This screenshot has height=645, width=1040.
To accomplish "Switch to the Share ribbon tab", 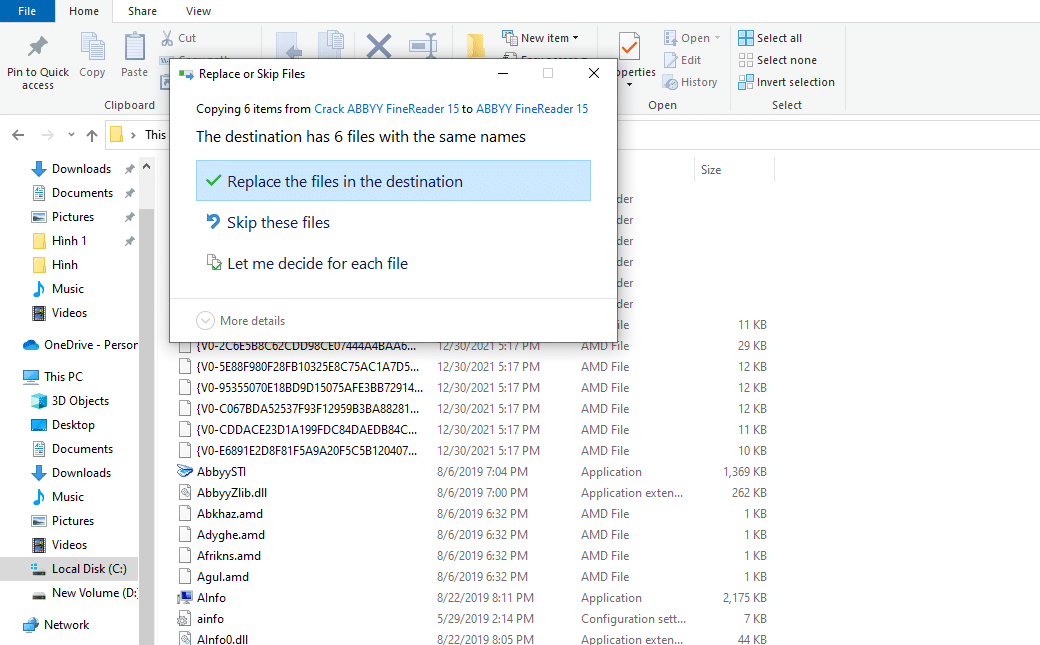I will [143, 11].
